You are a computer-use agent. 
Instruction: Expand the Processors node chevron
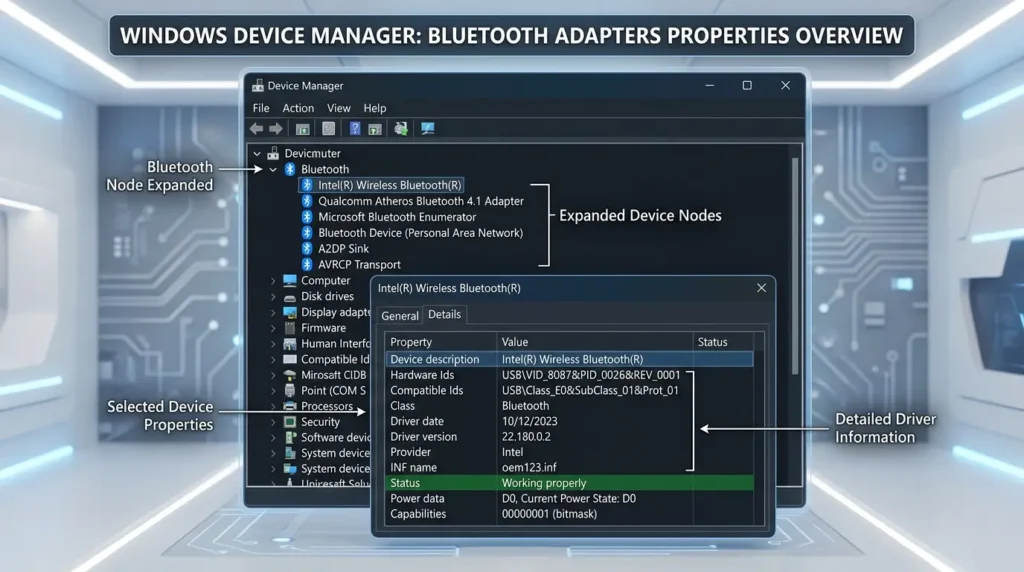[273, 406]
